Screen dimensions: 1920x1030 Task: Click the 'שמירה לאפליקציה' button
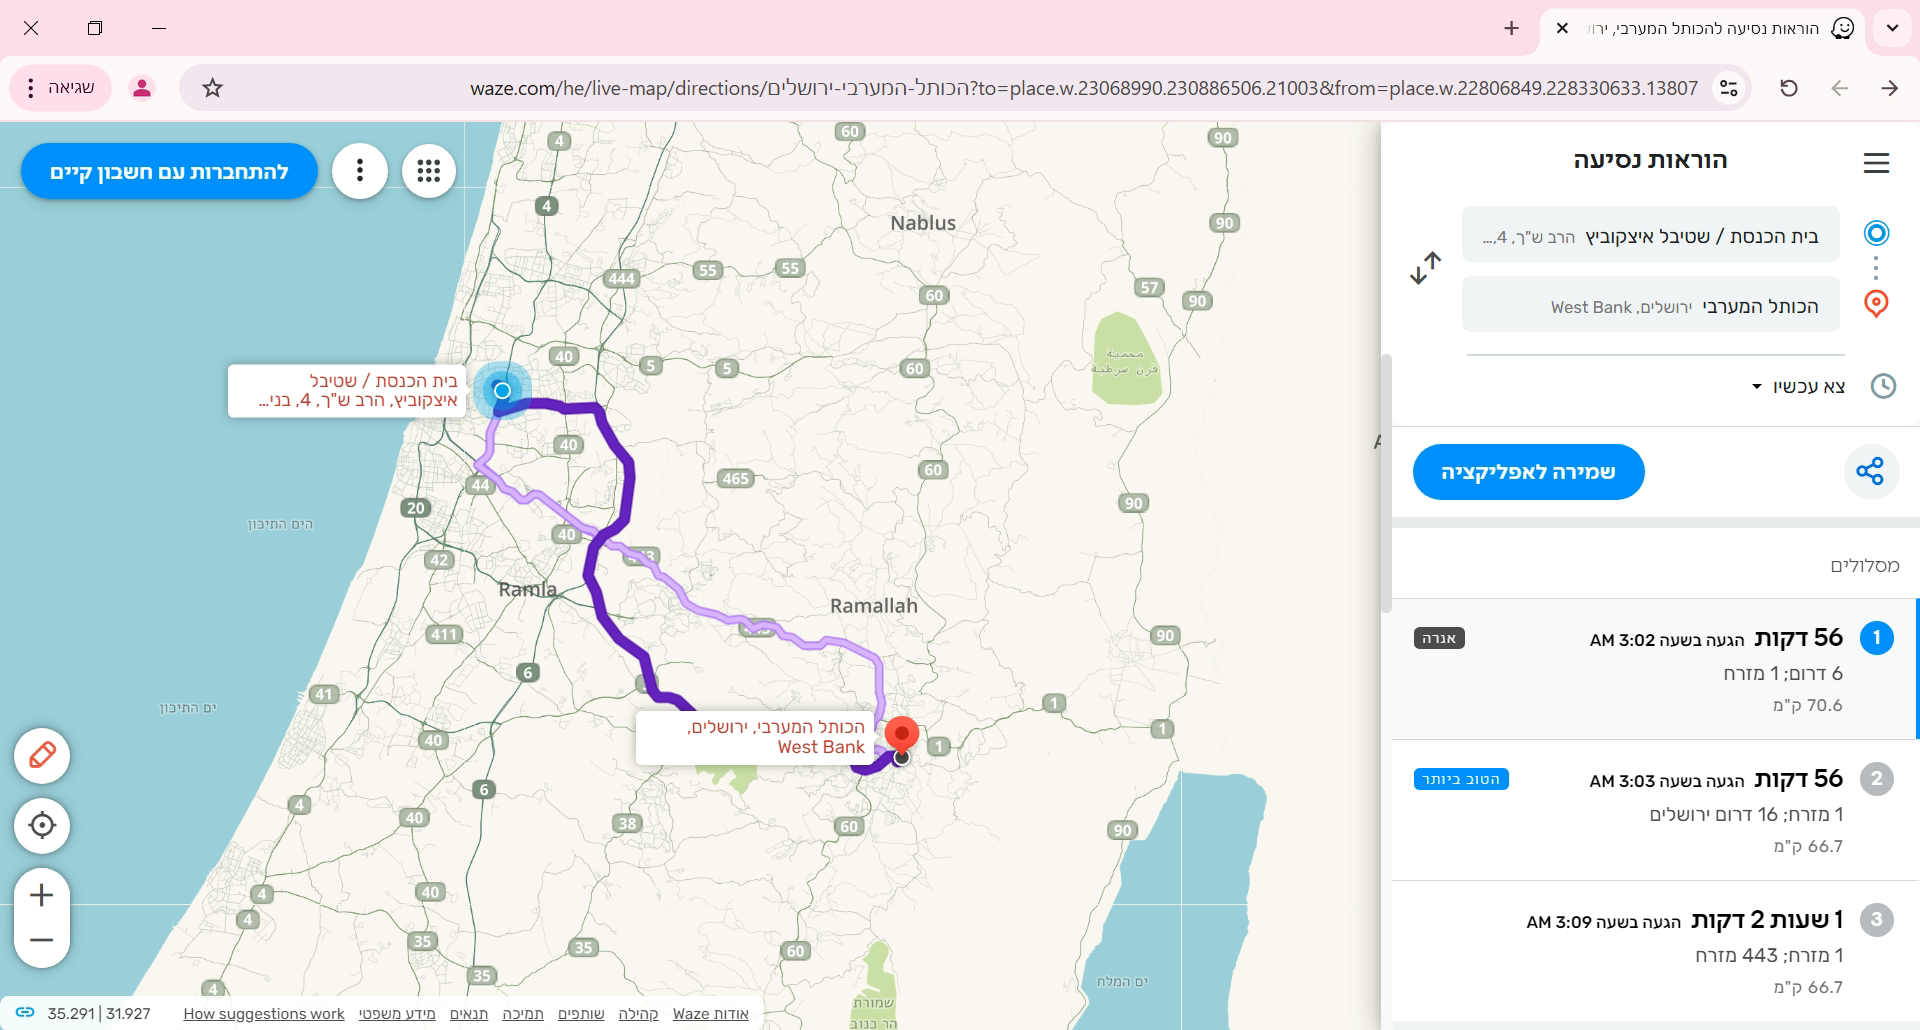click(x=1528, y=471)
